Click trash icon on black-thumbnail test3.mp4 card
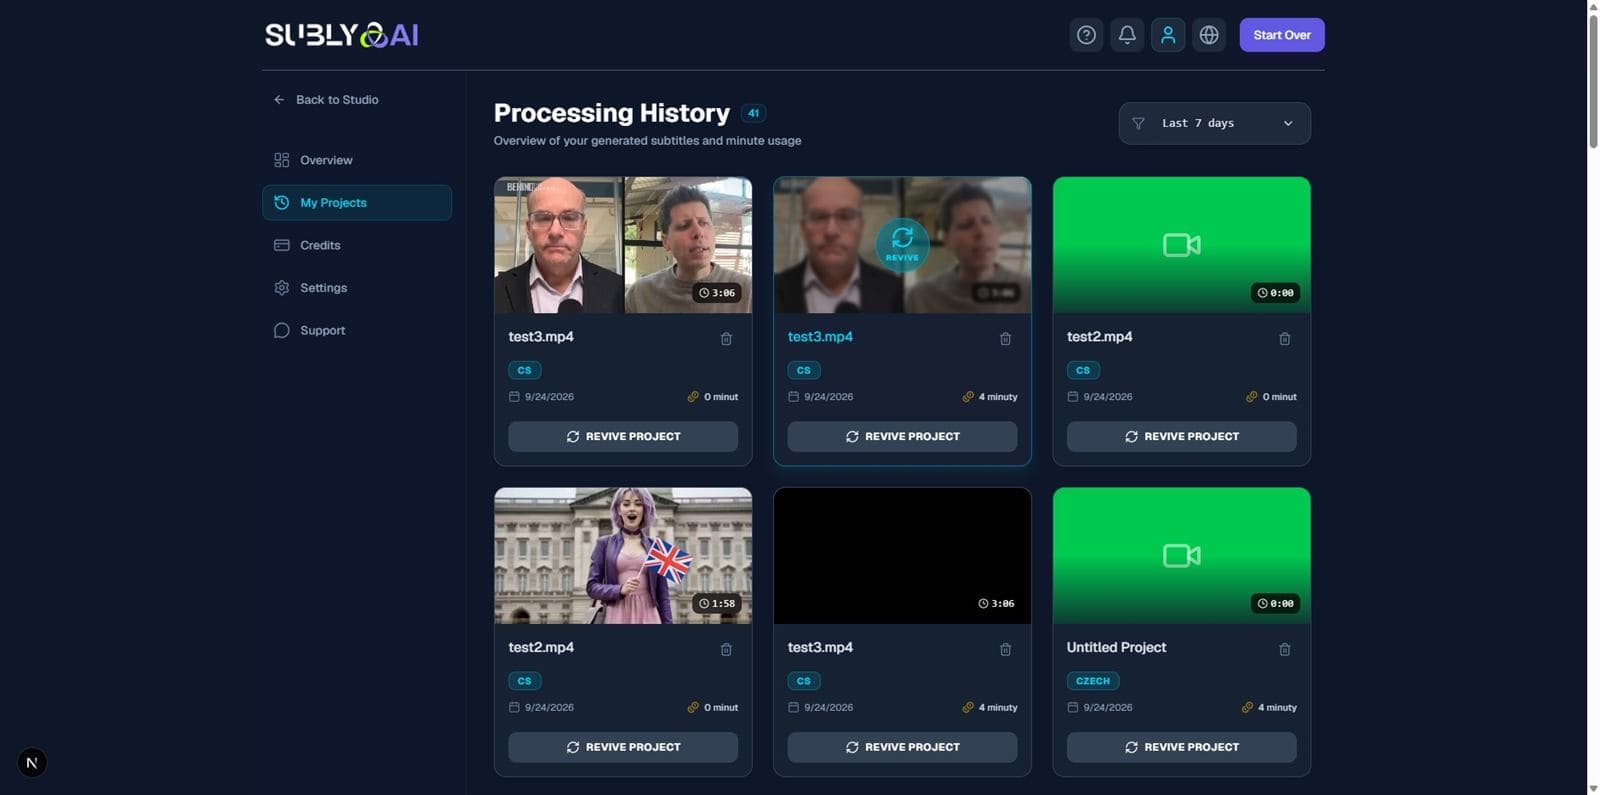 click(1005, 649)
